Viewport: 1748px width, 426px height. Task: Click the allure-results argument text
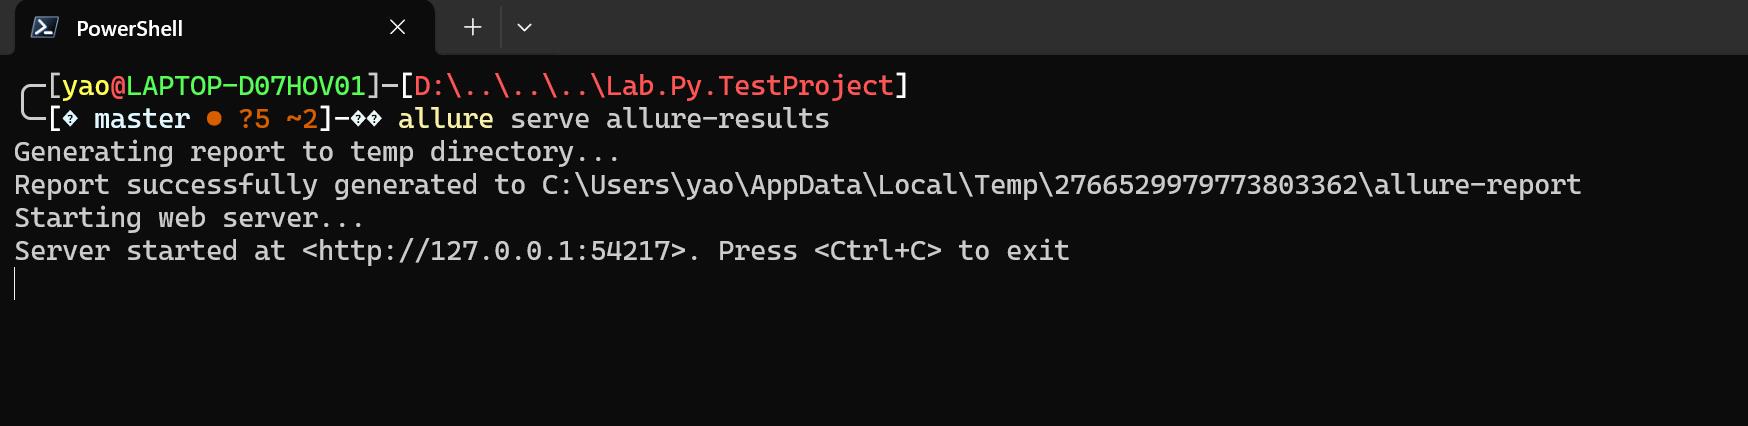pos(717,119)
